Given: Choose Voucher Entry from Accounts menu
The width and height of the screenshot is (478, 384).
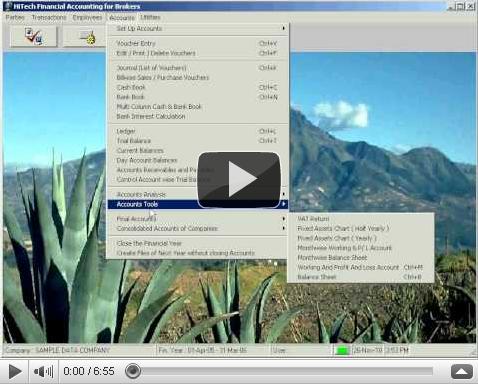Looking at the screenshot, I should tap(198, 43).
